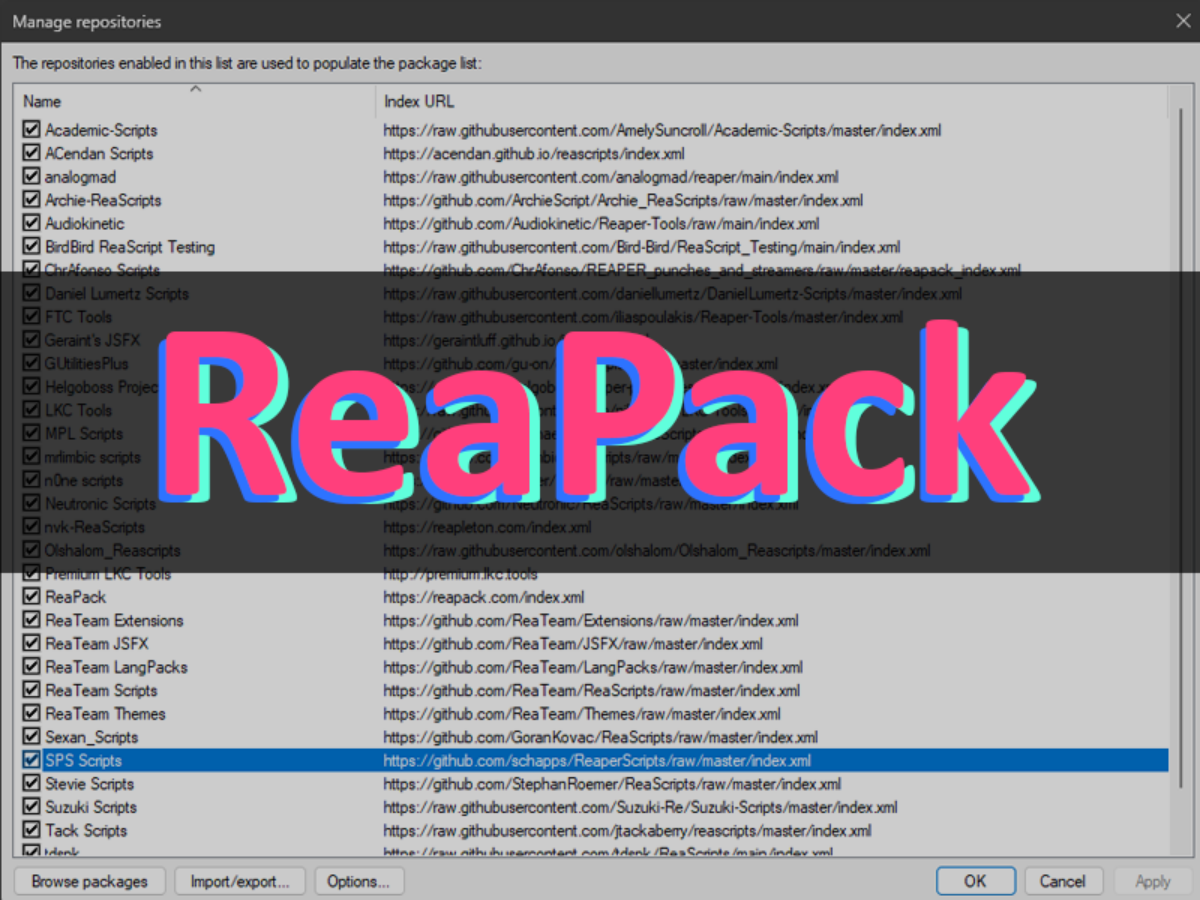
Task: Toggle the Tack Scripts checkbox
Action: pyautogui.click(x=32, y=831)
